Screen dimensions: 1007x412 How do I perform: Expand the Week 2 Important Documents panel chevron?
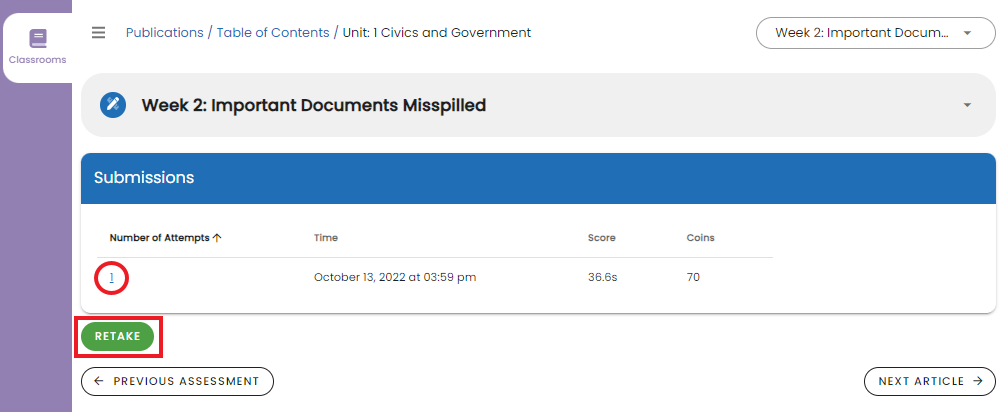(x=967, y=105)
